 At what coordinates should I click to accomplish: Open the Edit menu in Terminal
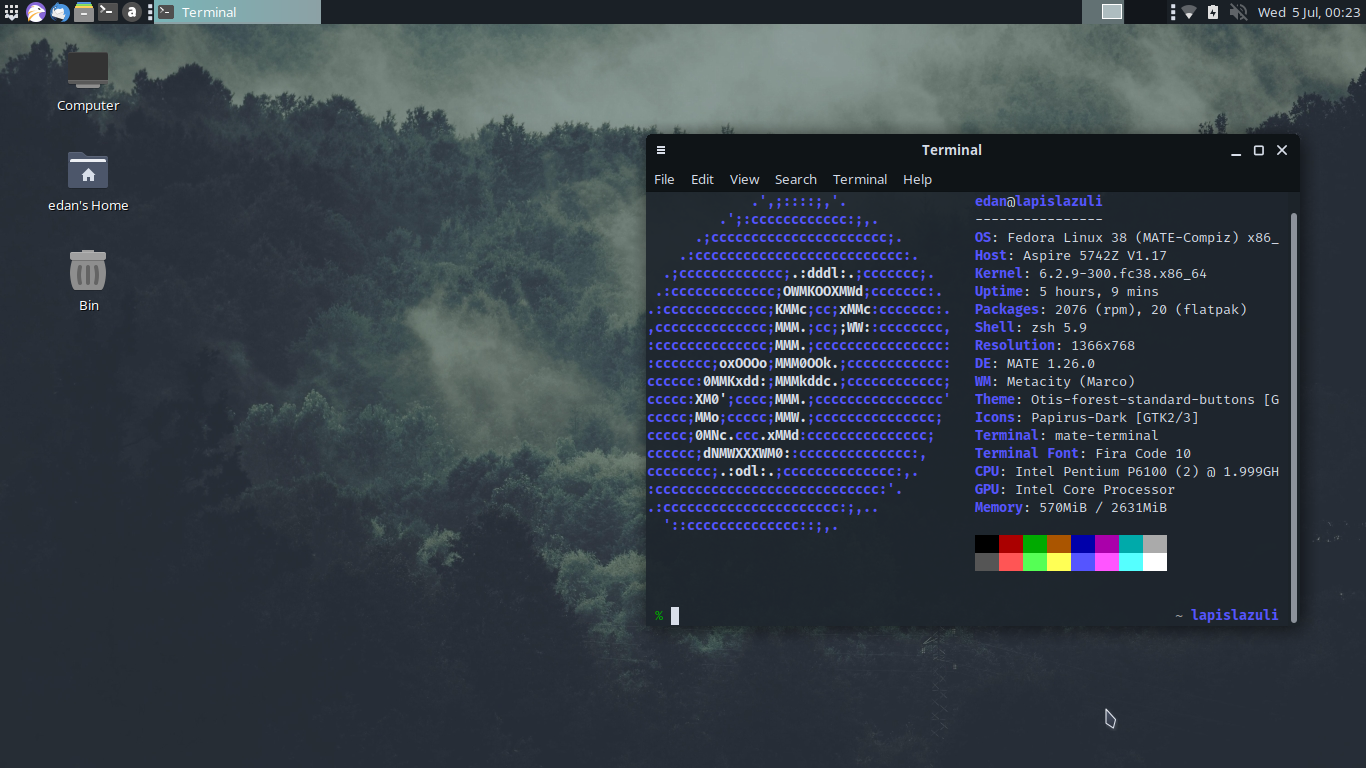click(702, 179)
